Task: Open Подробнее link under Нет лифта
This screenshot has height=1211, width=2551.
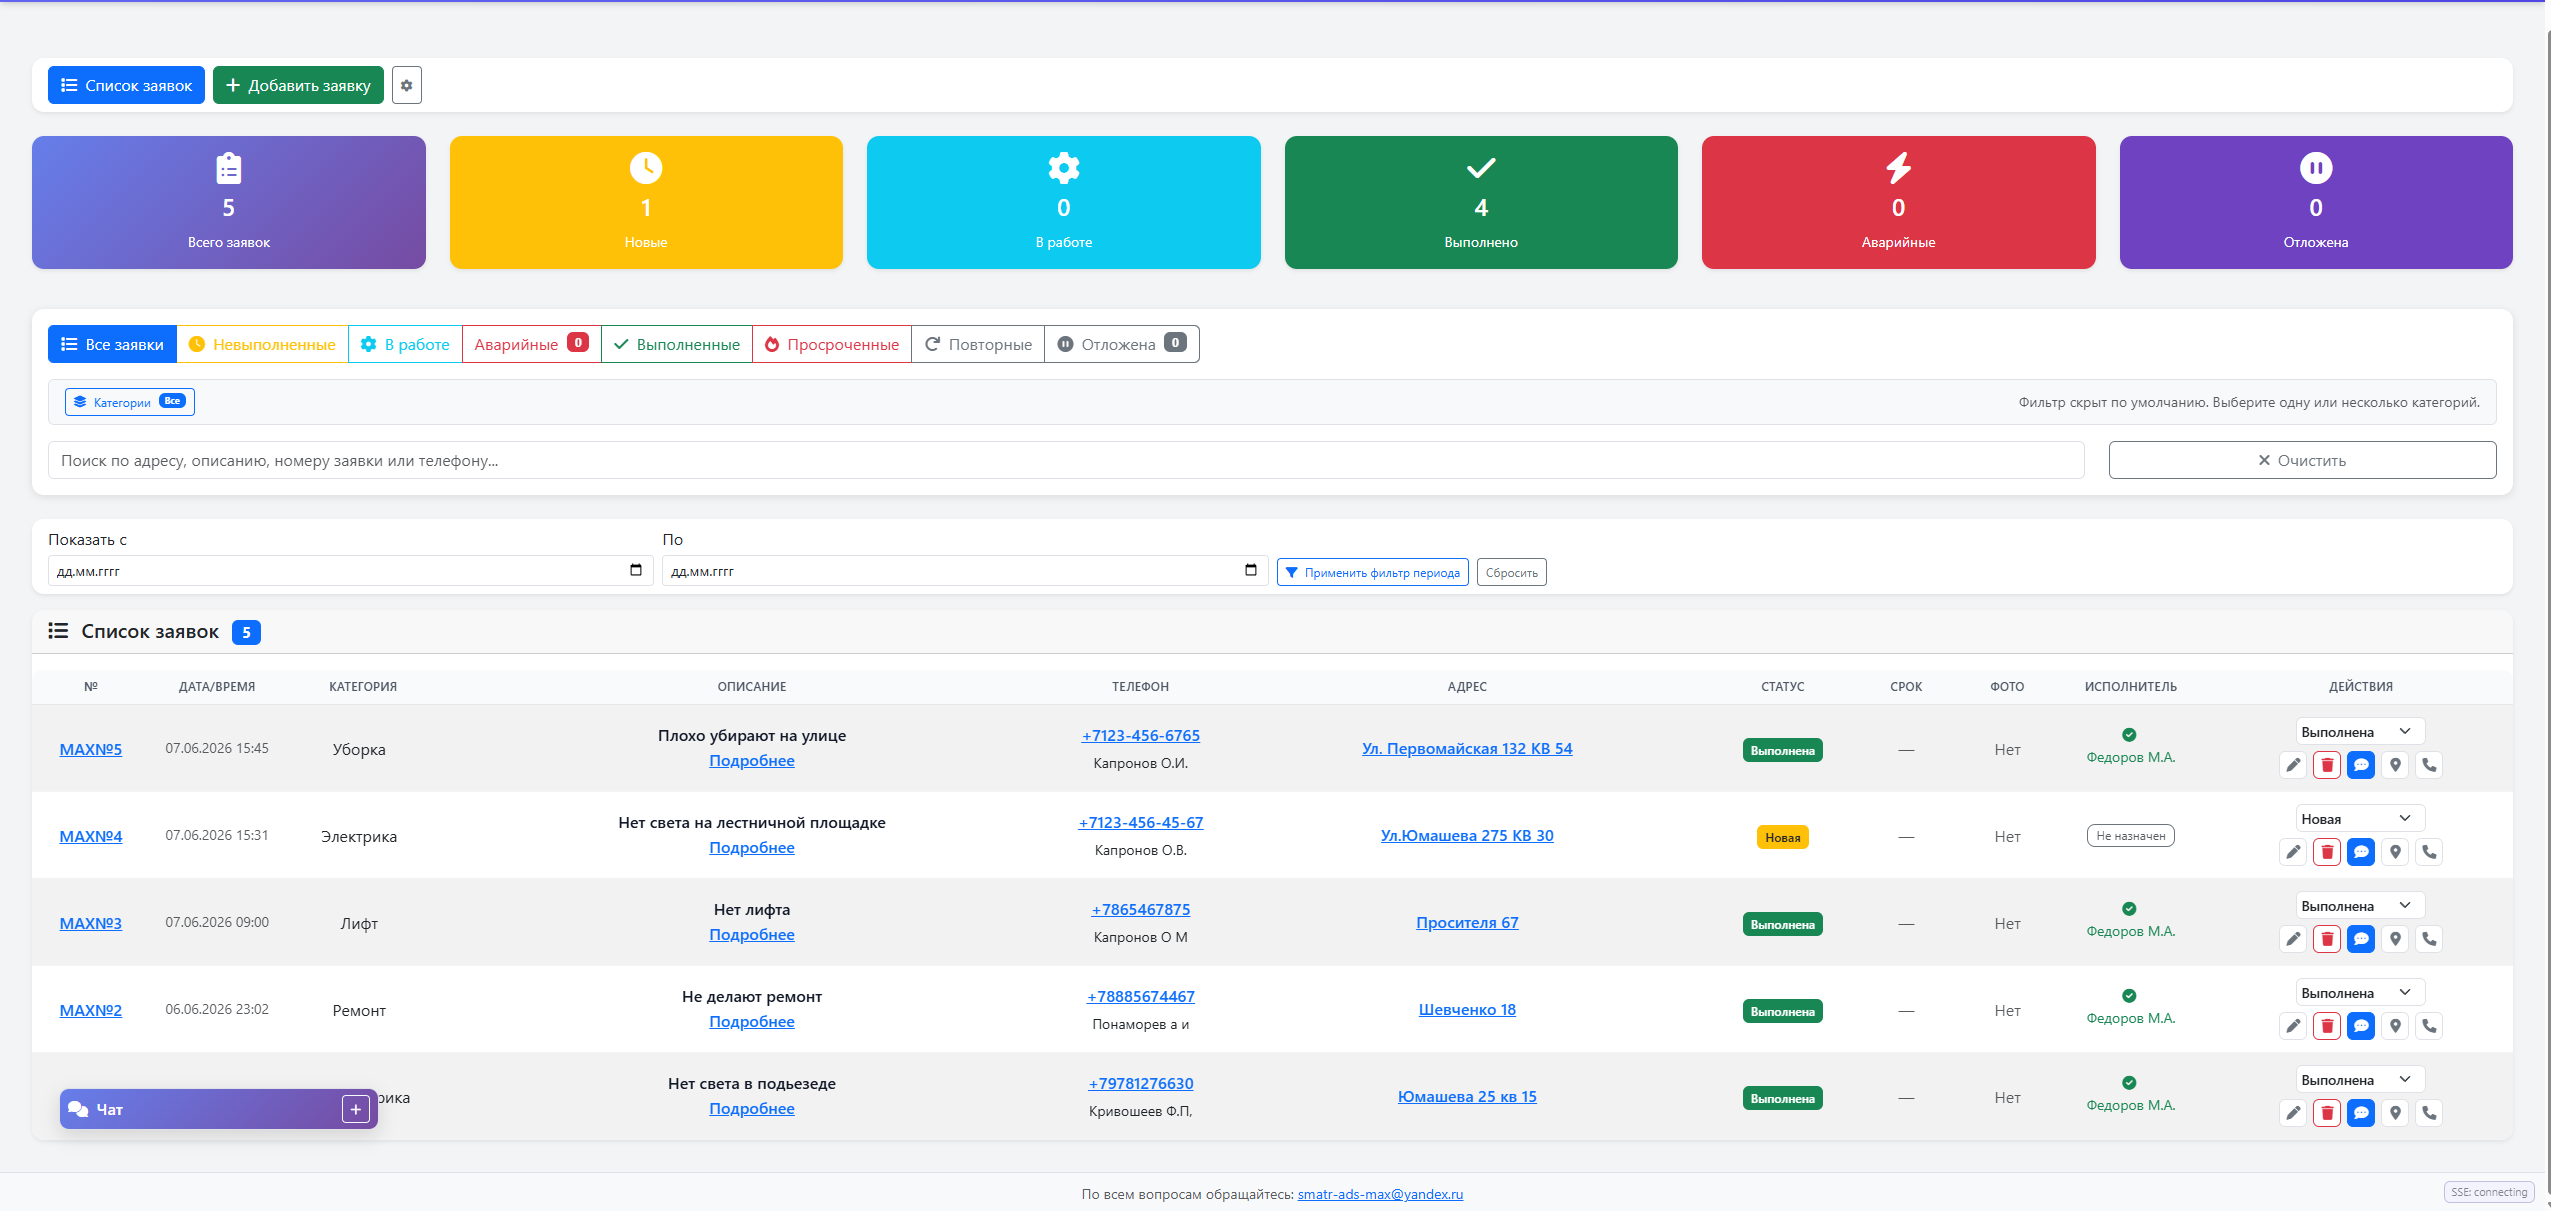Action: [x=752, y=934]
